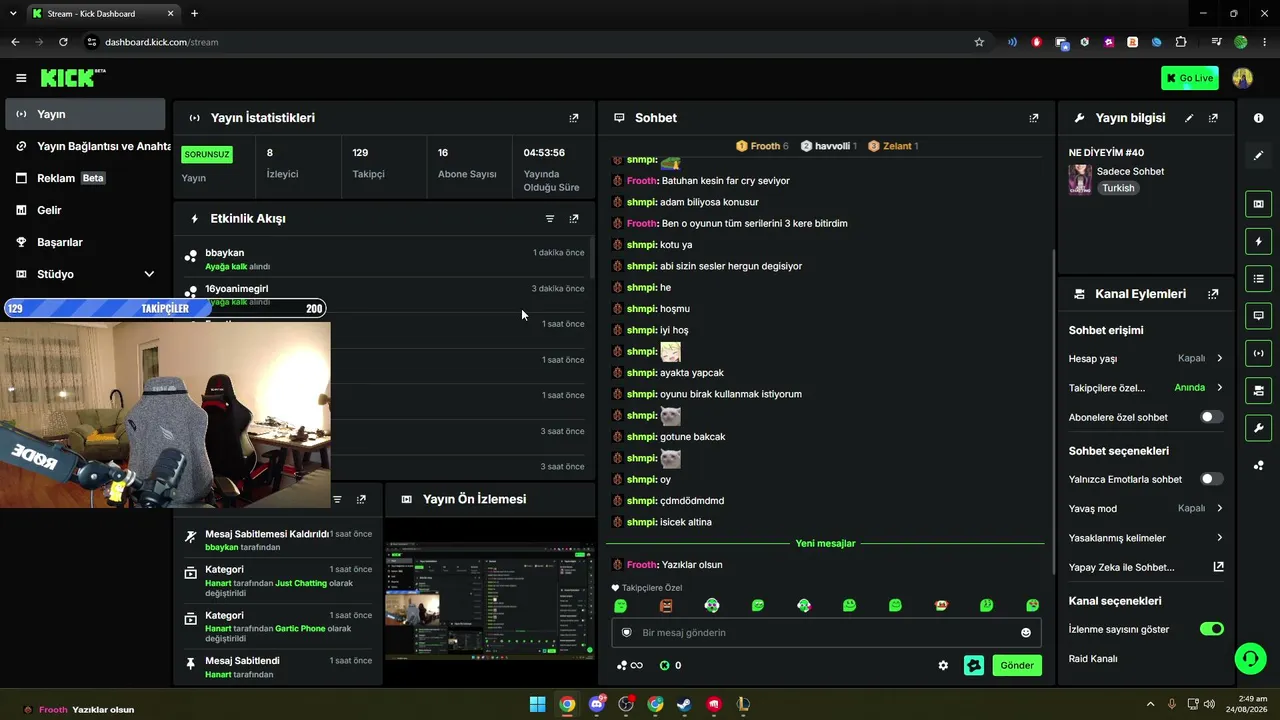Open the Yayın Ön İzlemesi preview thumbnail
This screenshot has height=720, width=1280.
[490, 601]
